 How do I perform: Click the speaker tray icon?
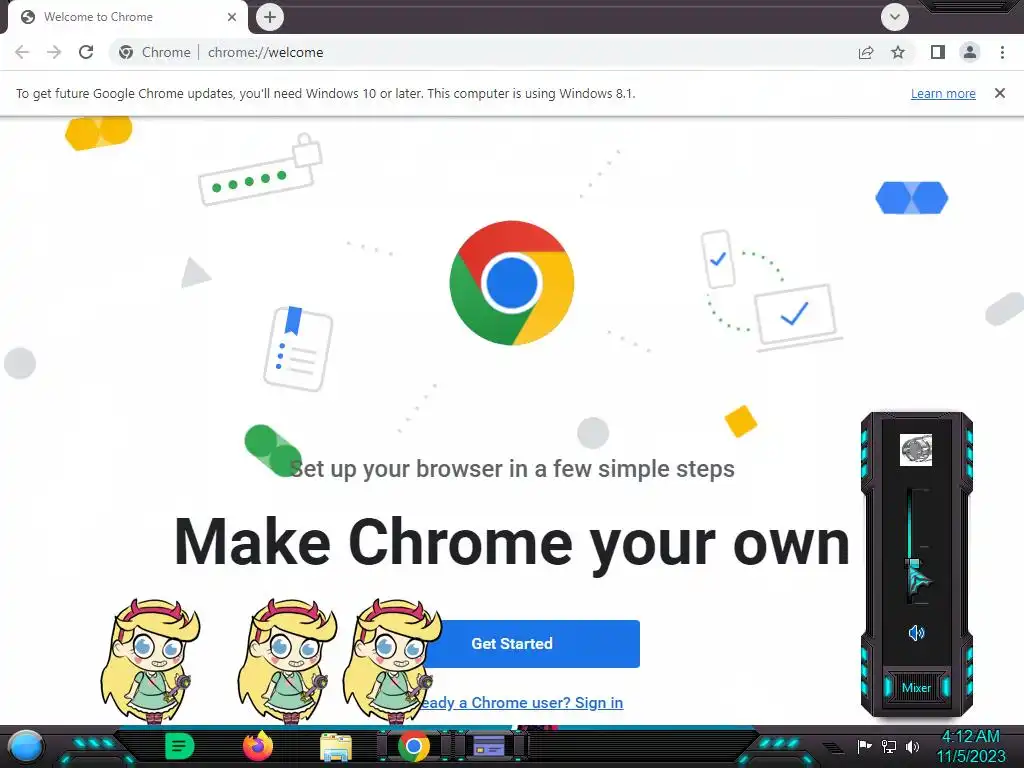pyautogui.click(x=912, y=746)
